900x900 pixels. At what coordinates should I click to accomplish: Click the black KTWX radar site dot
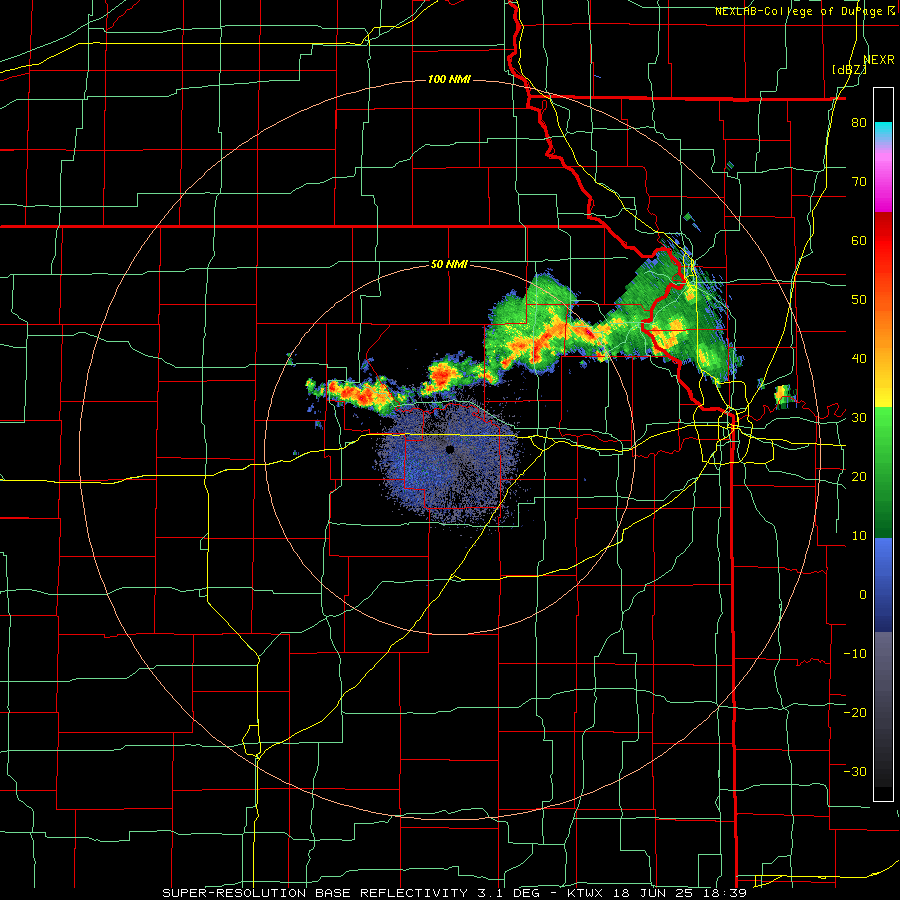pyautogui.click(x=450, y=449)
